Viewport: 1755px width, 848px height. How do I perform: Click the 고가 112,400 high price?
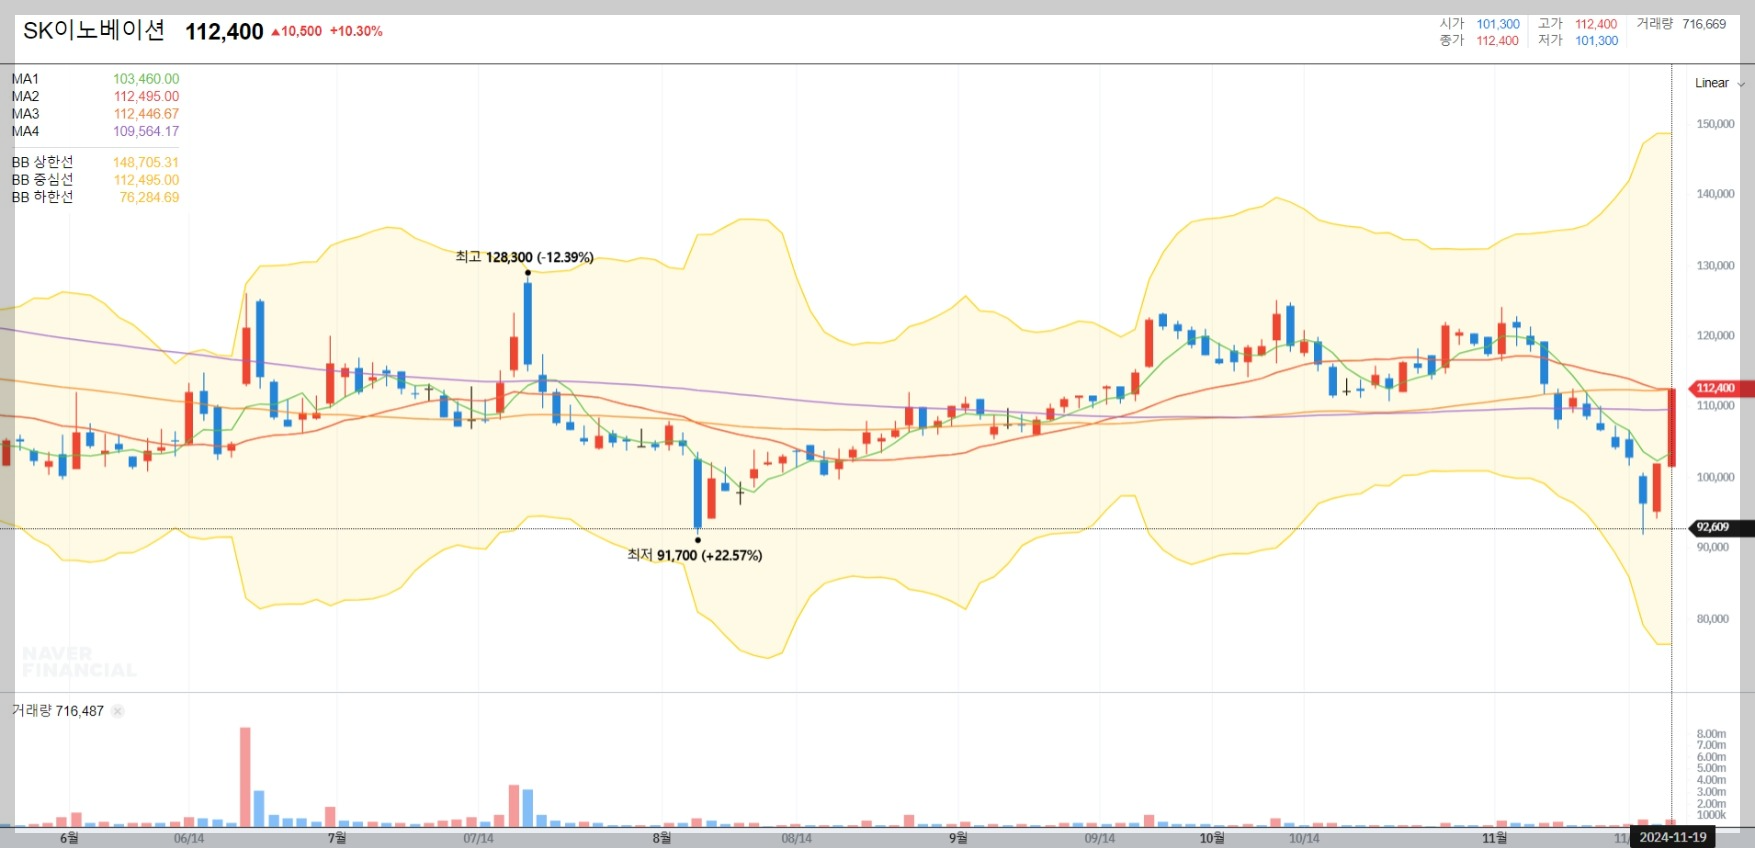pos(1577,24)
